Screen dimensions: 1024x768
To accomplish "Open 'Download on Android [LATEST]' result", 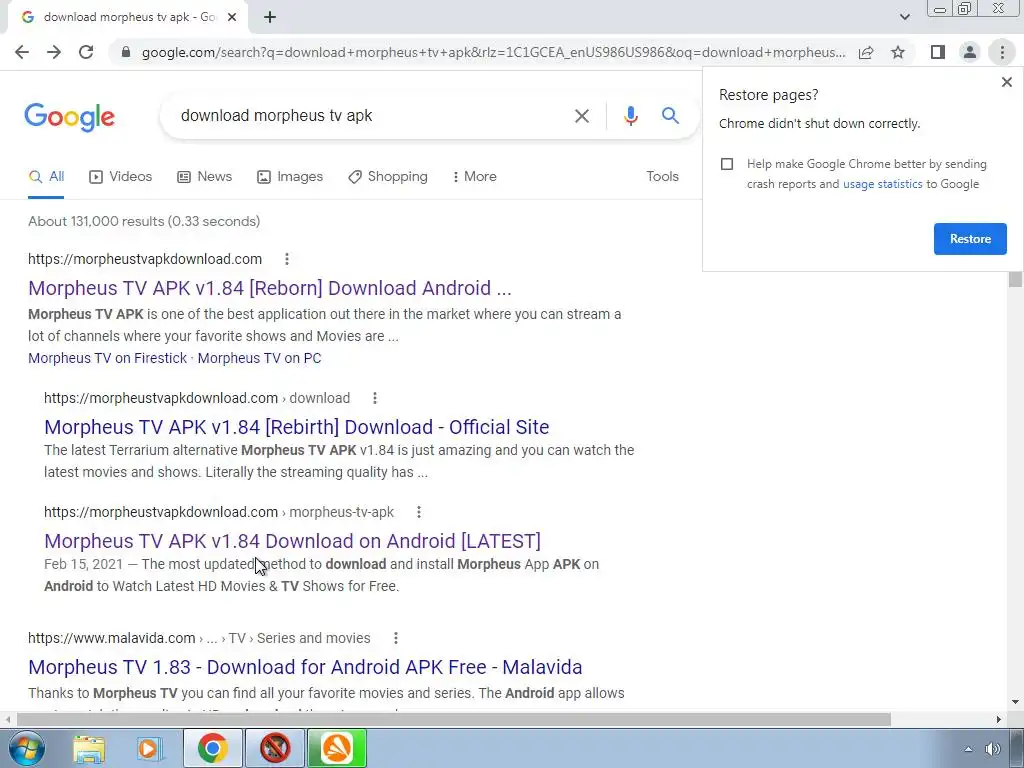I will coord(293,541).
